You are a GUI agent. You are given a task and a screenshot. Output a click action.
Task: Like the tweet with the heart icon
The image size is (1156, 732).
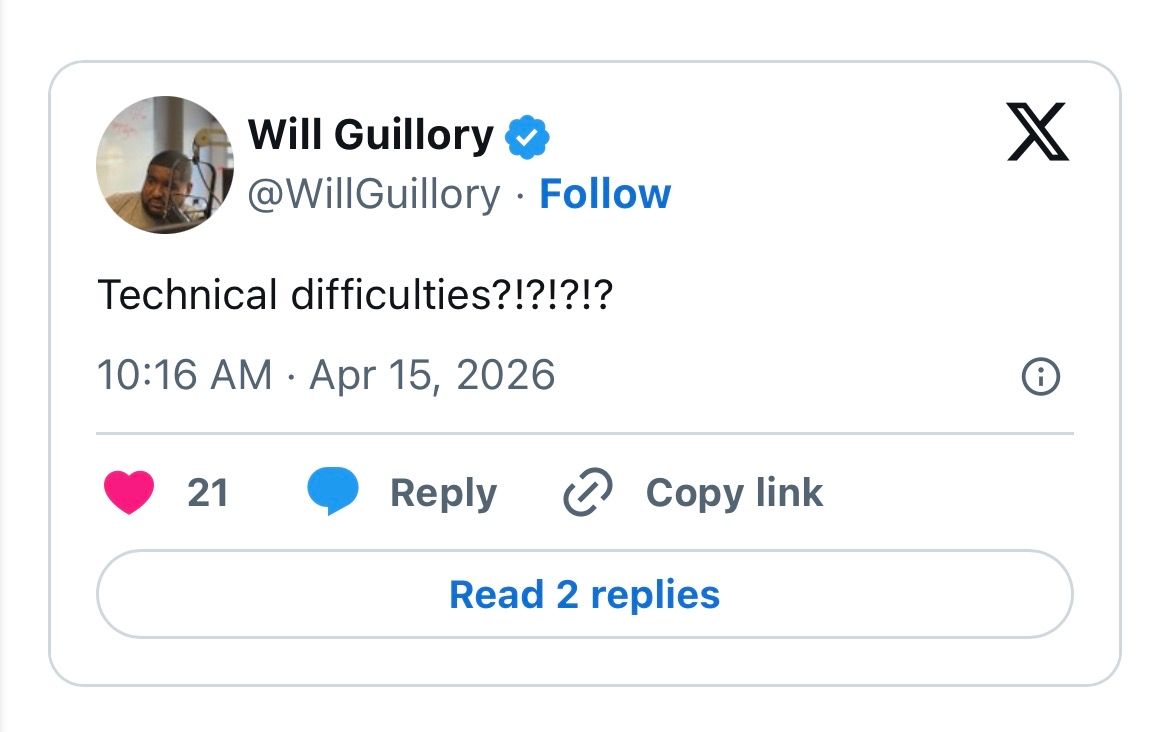[129, 493]
